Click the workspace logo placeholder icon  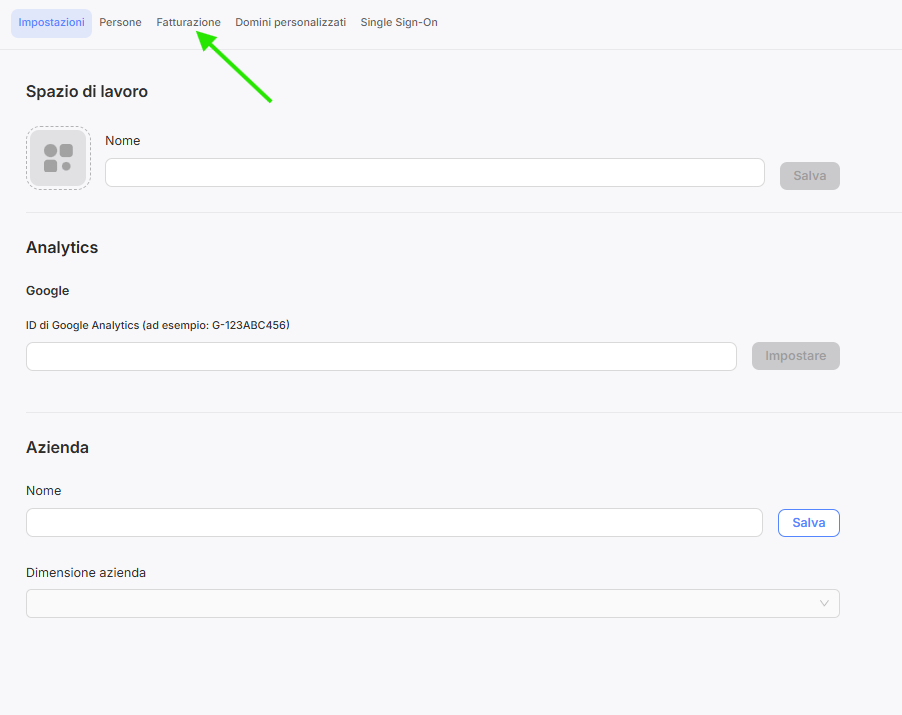pyautogui.click(x=58, y=158)
